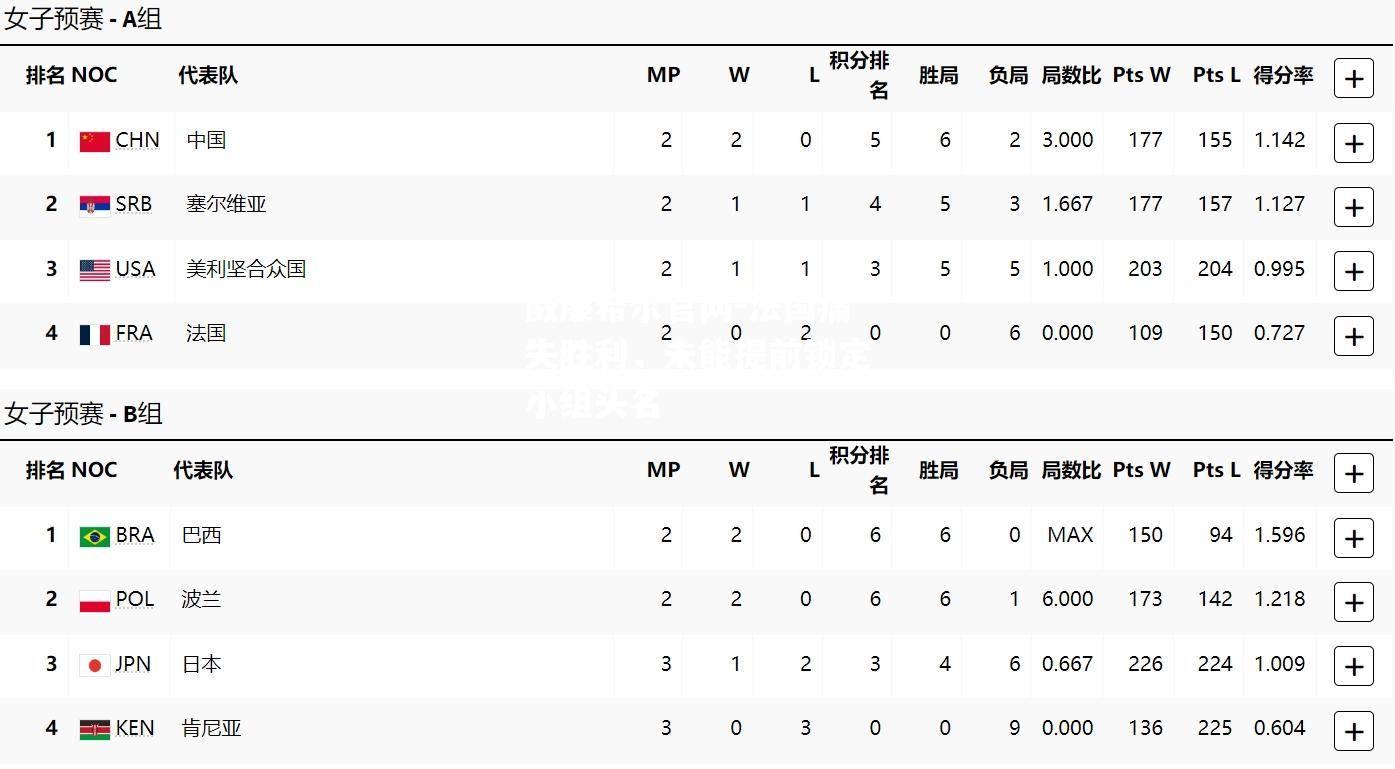
Task: Expand the Japan row plus button
Action: point(1353,666)
